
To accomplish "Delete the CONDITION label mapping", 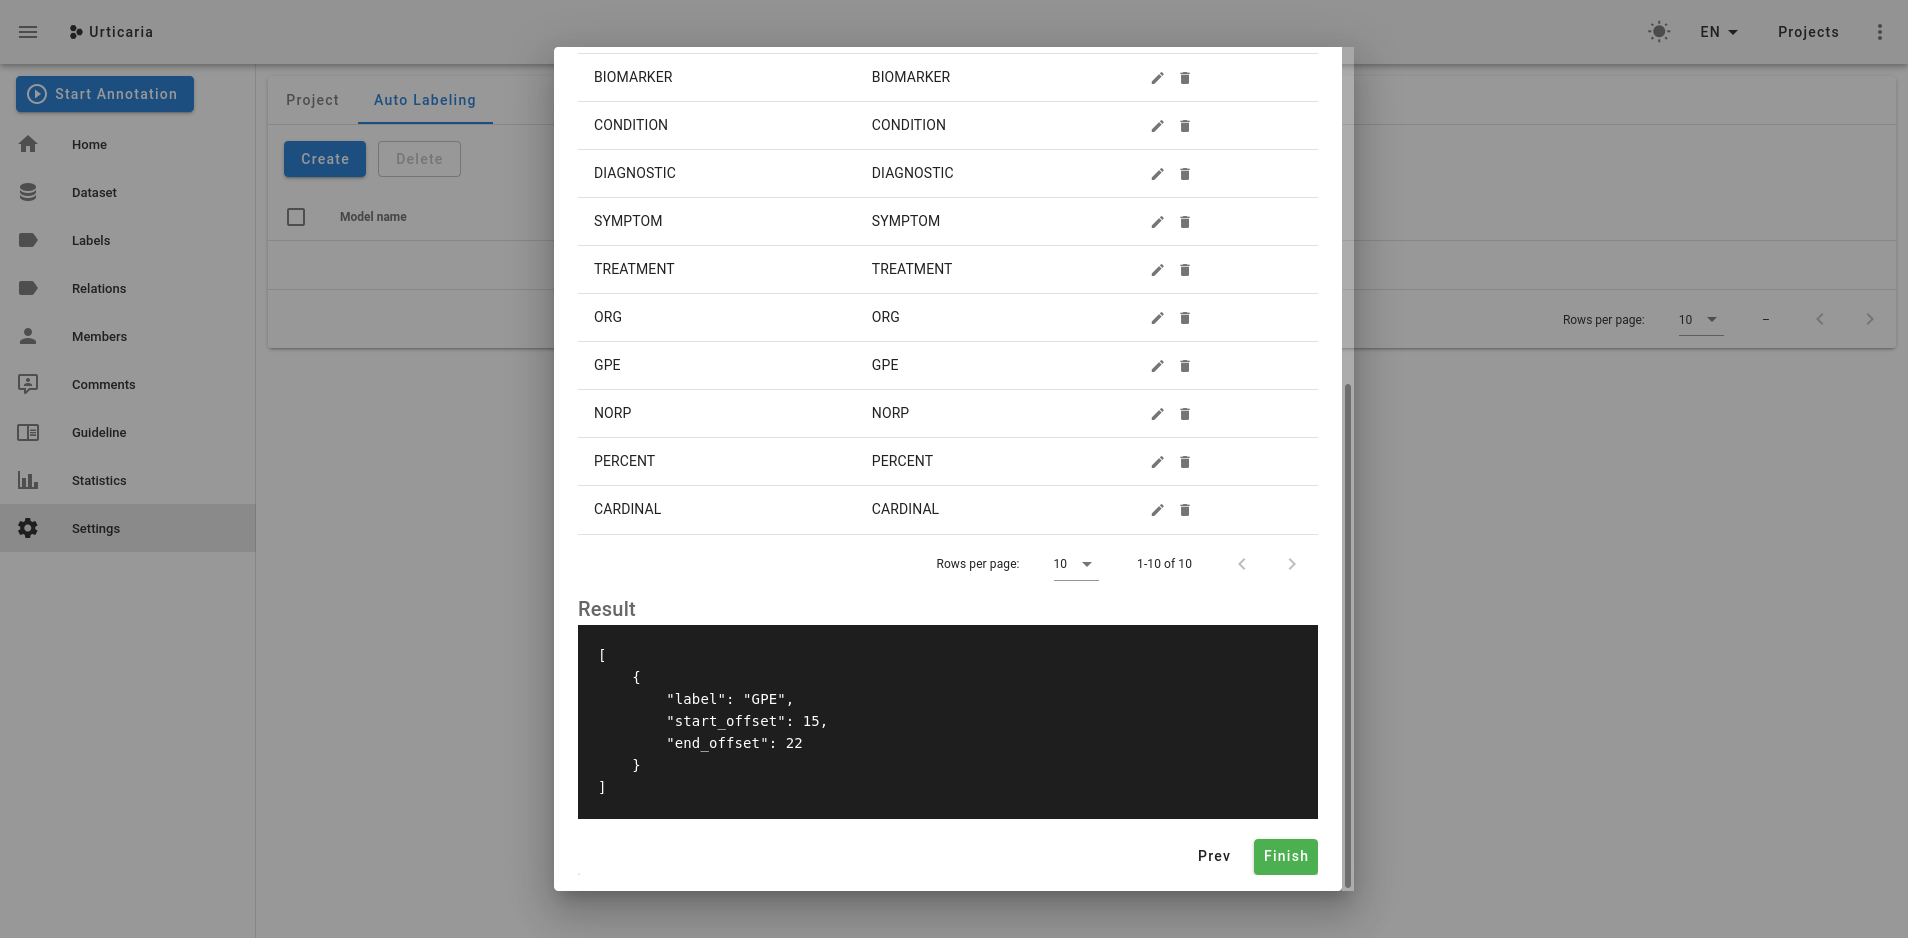I will pyautogui.click(x=1185, y=126).
